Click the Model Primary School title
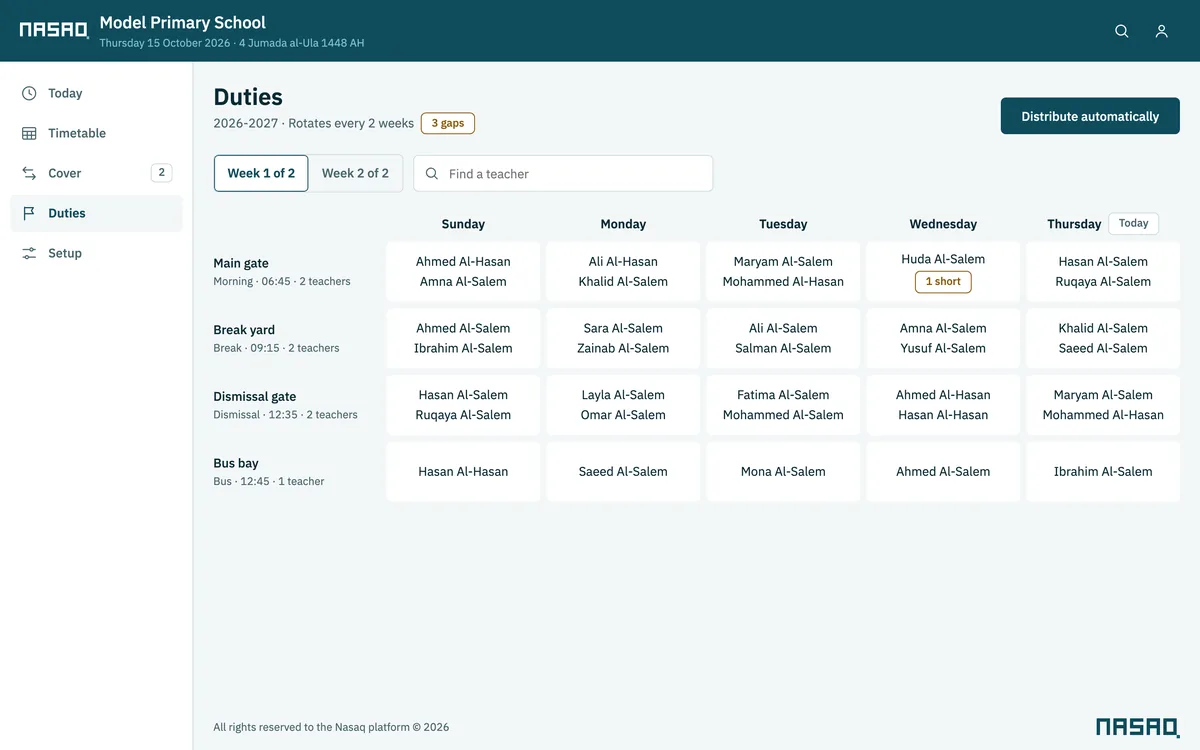Image resolution: width=1200 pixels, height=750 pixels. click(183, 22)
